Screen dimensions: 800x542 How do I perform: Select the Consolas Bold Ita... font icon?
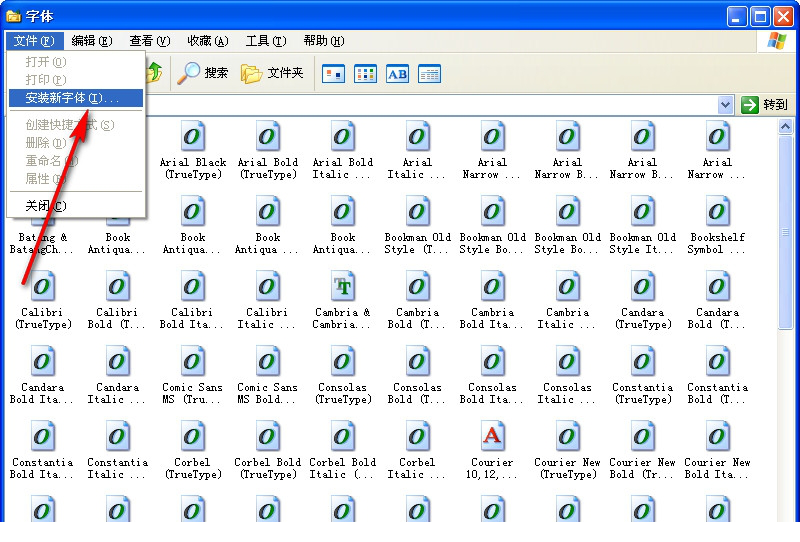pyautogui.click(x=492, y=362)
